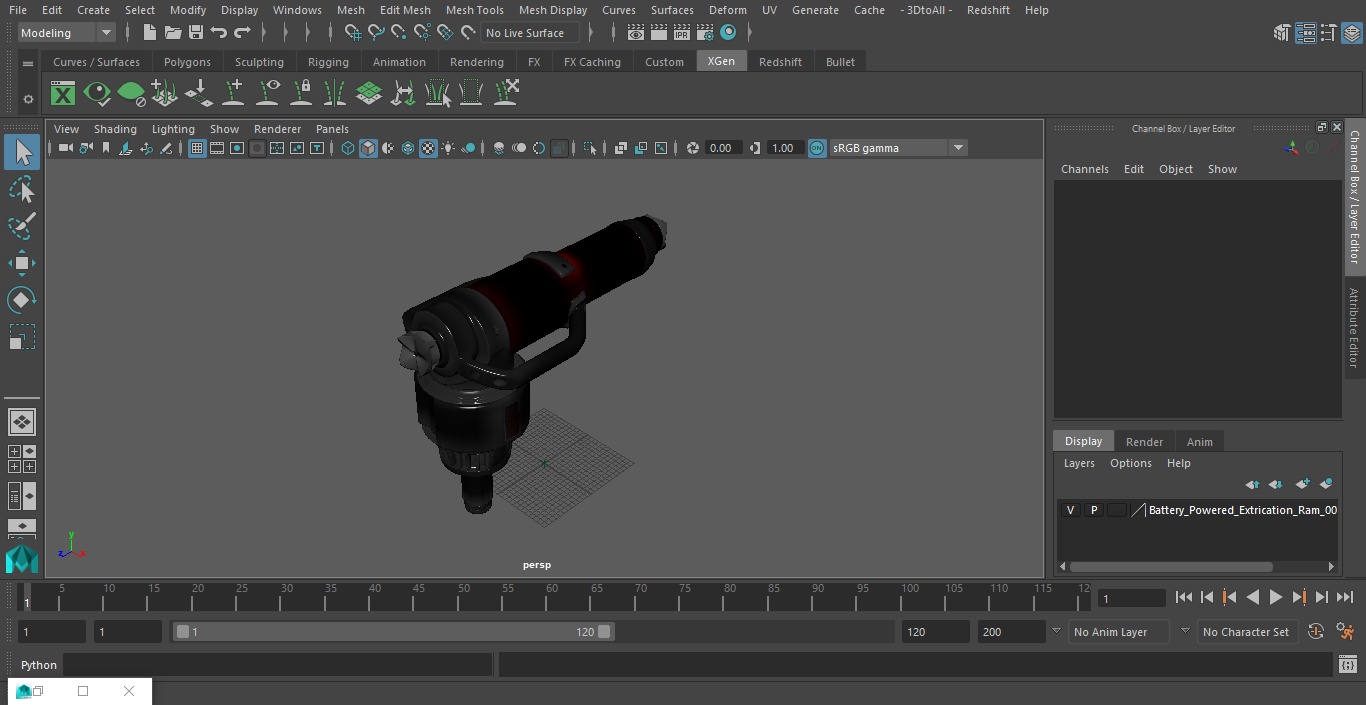The height and width of the screenshot is (705, 1366).
Task: Click the Open scene folder icon
Action: click(x=172, y=33)
